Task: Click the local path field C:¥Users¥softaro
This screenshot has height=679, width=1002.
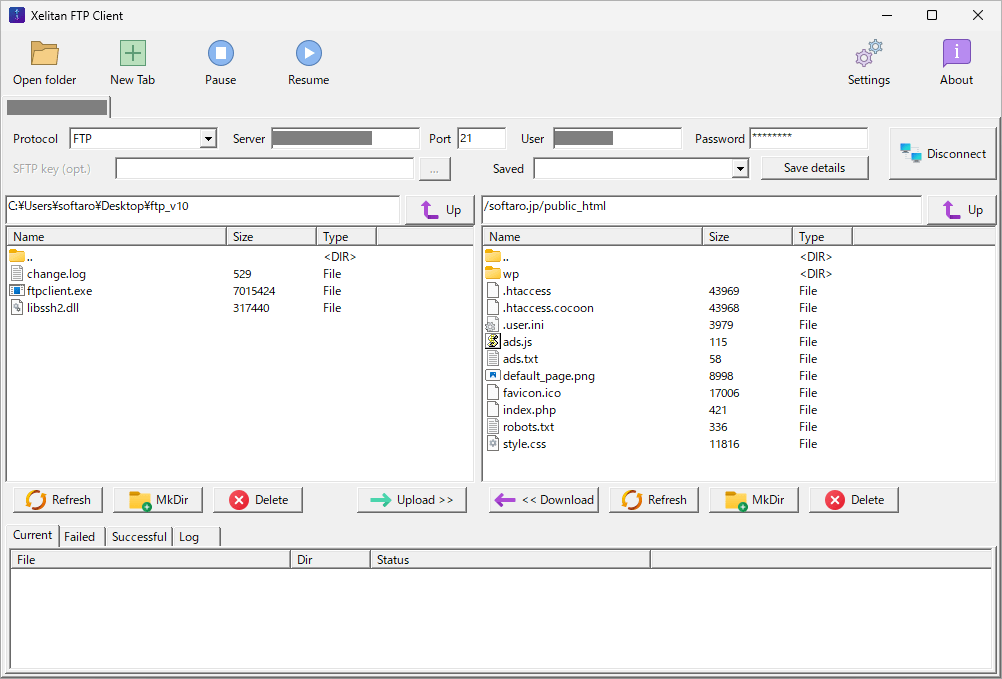Action: tap(203, 210)
